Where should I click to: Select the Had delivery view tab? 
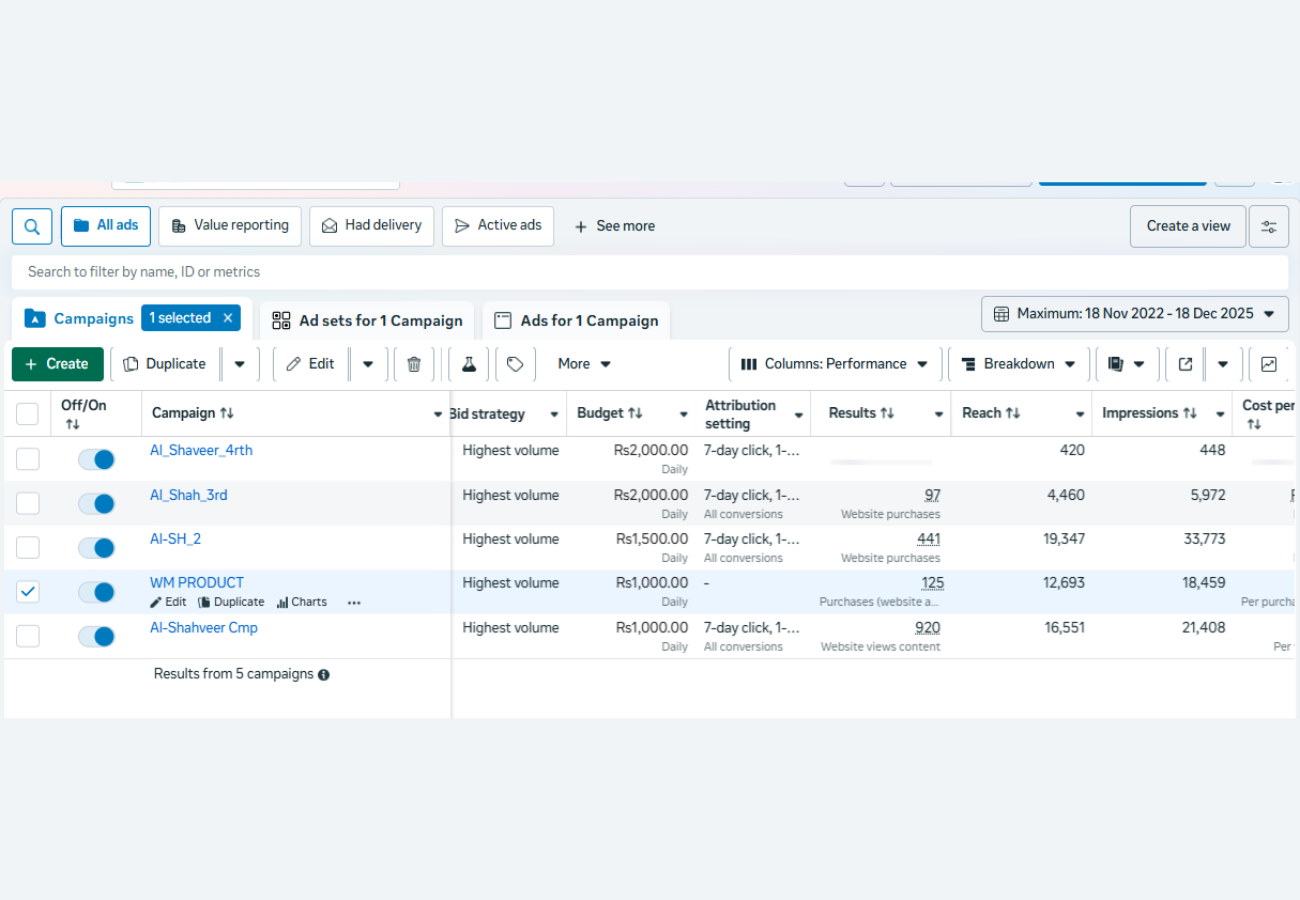tap(372, 226)
